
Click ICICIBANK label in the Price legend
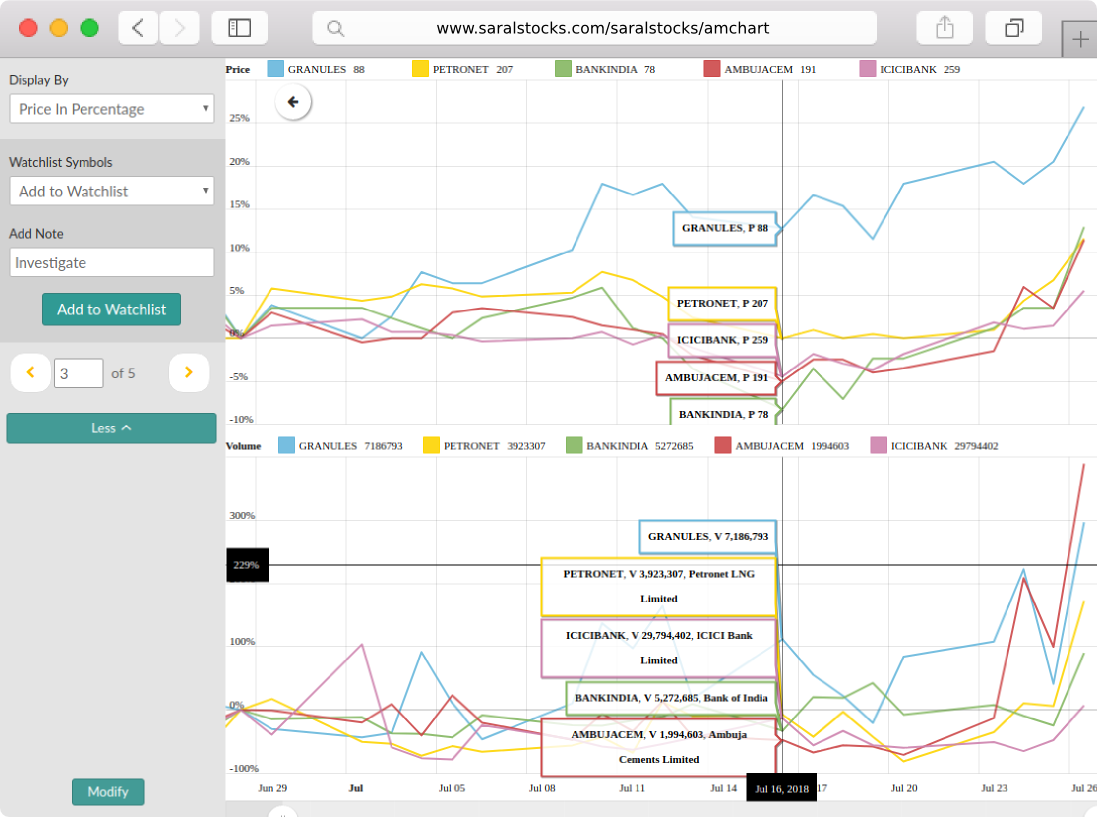point(908,69)
